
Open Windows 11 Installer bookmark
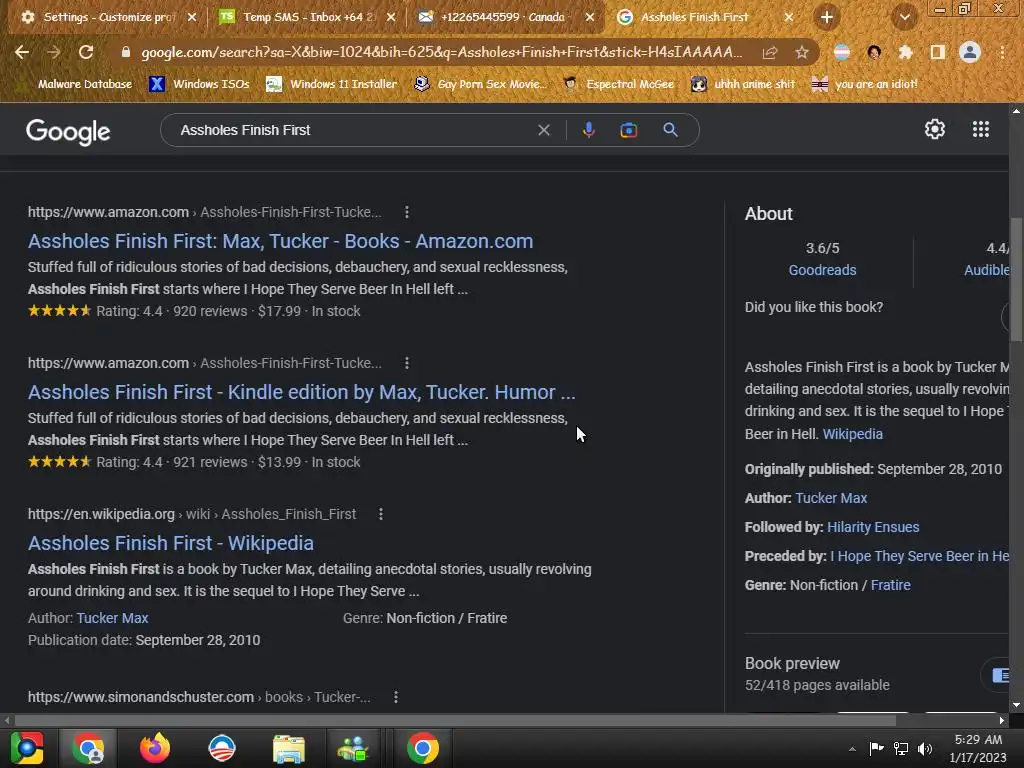pos(332,84)
